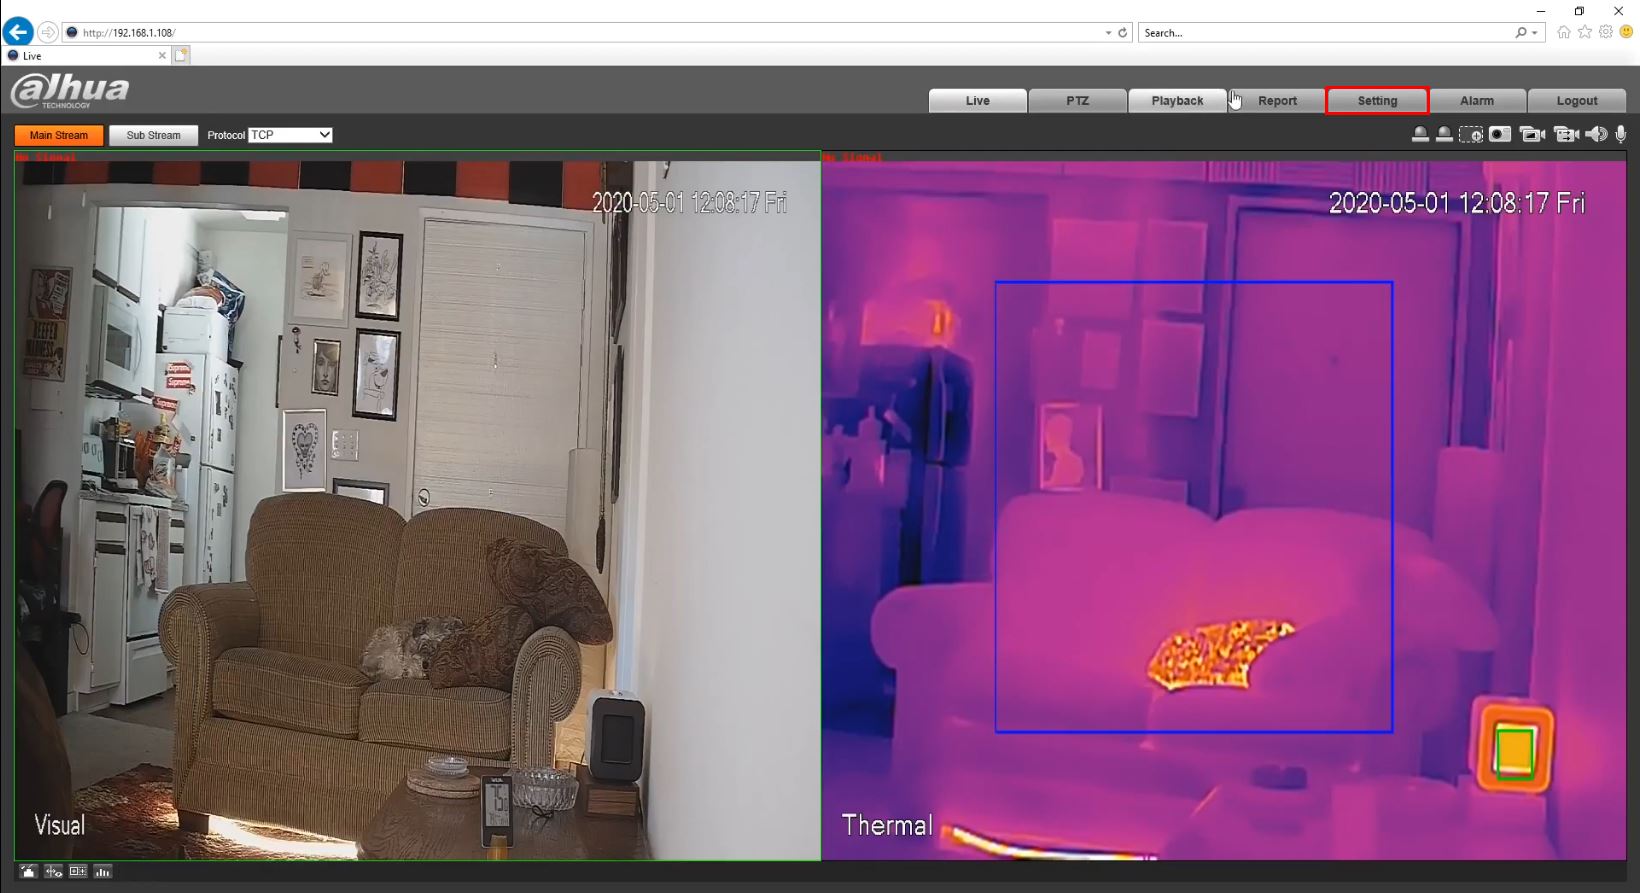Toggle audio output with the speaker icon
This screenshot has width=1640, height=893.
click(x=1596, y=135)
